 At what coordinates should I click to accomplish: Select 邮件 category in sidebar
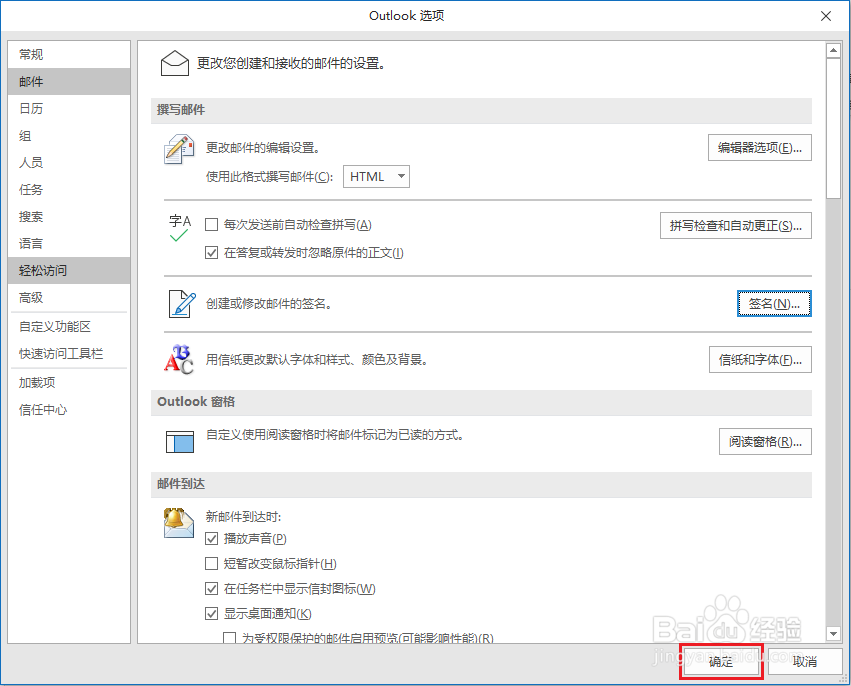[69, 81]
